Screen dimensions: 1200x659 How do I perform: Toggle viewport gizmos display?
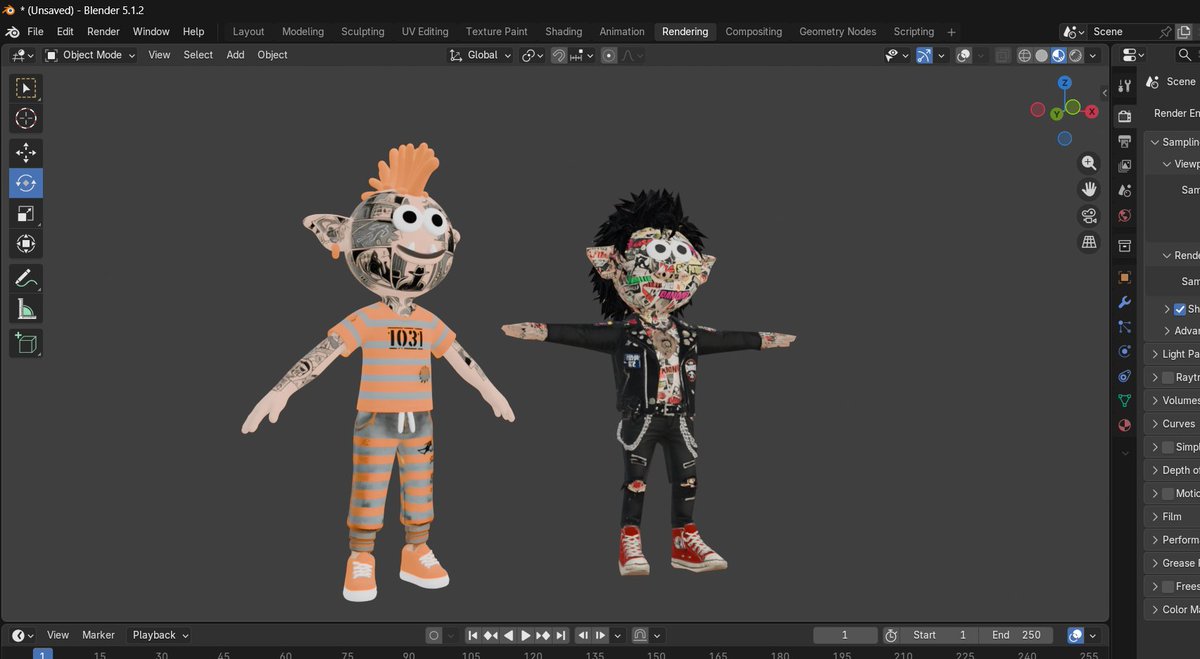click(925, 55)
